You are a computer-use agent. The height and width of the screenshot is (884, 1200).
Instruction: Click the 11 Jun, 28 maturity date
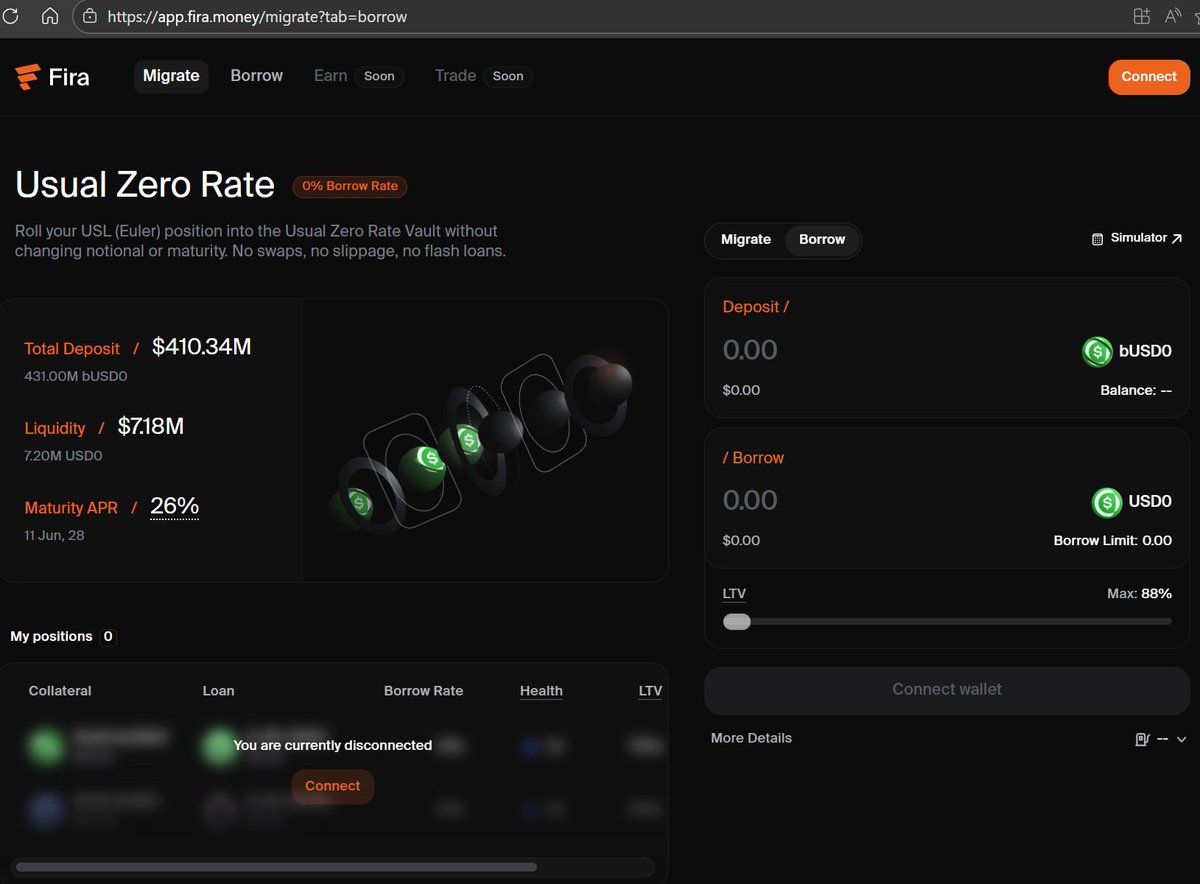(x=54, y=536)
